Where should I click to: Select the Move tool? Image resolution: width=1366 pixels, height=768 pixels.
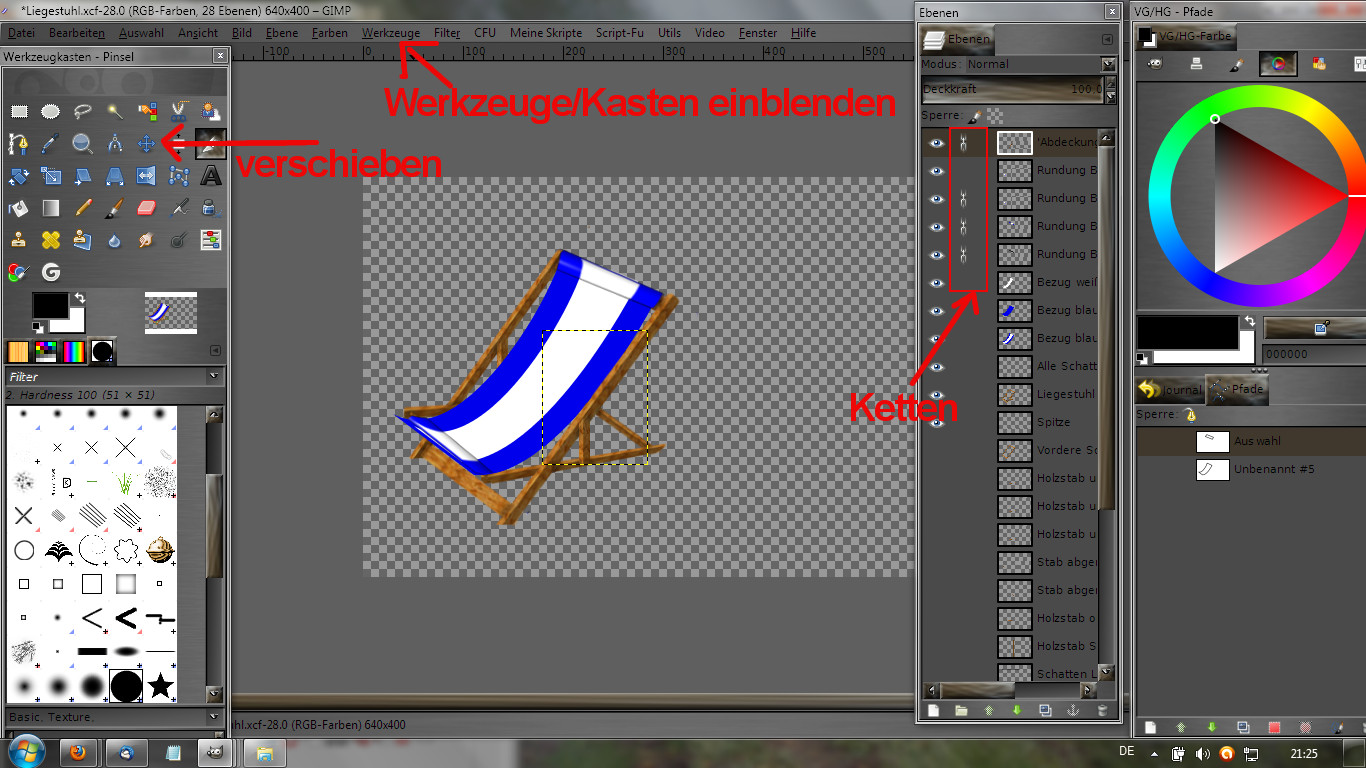point(147,144)
